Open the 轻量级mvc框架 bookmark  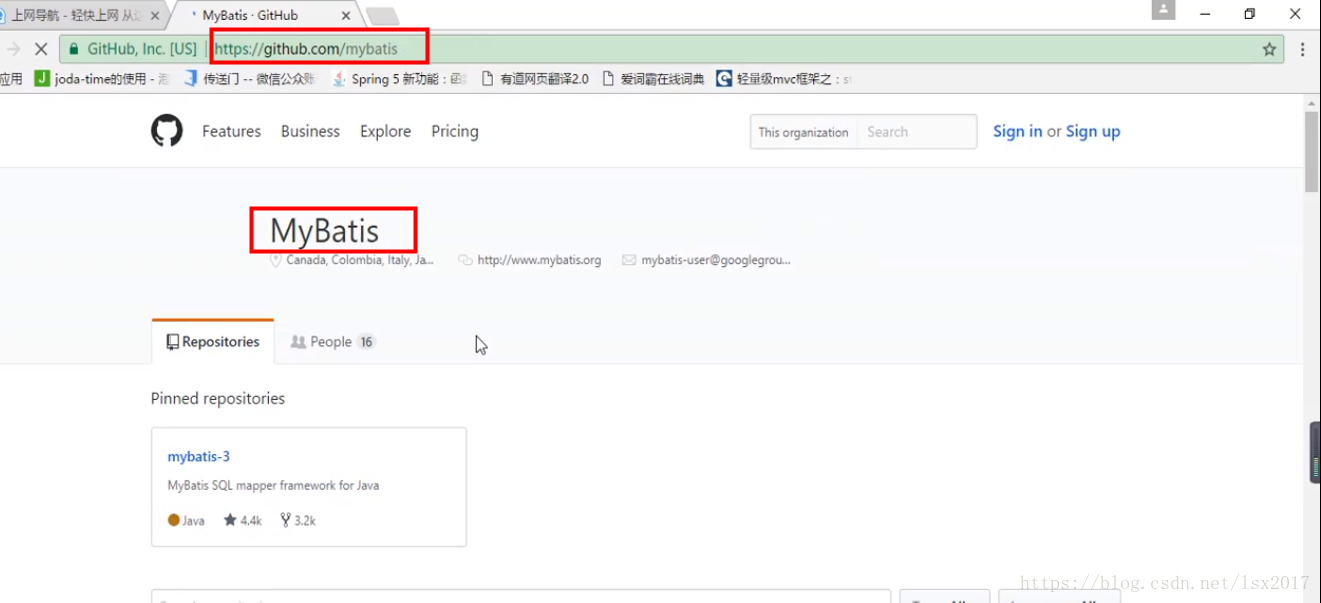784,79
